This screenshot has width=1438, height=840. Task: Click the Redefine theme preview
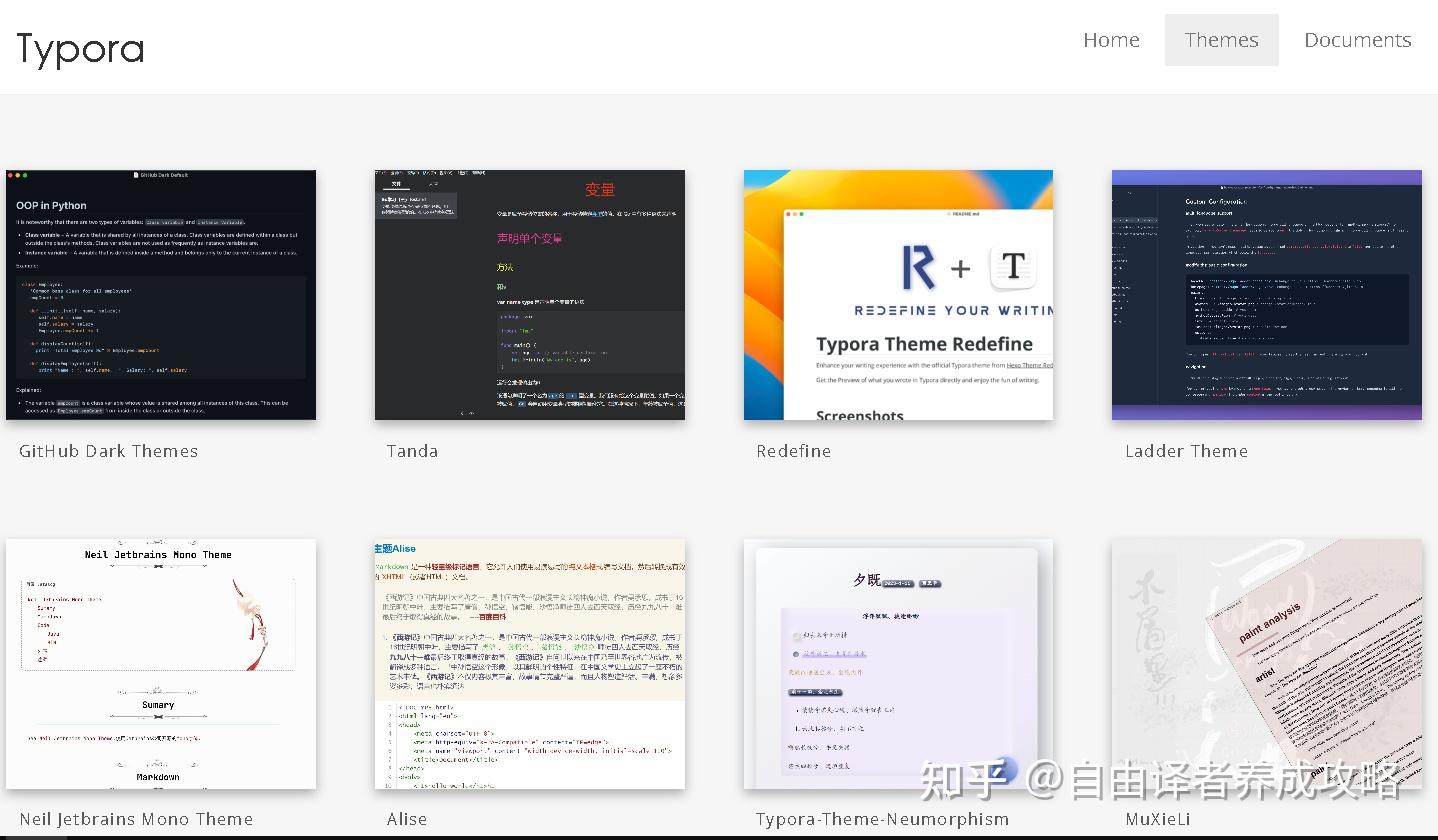coord(897,294)
